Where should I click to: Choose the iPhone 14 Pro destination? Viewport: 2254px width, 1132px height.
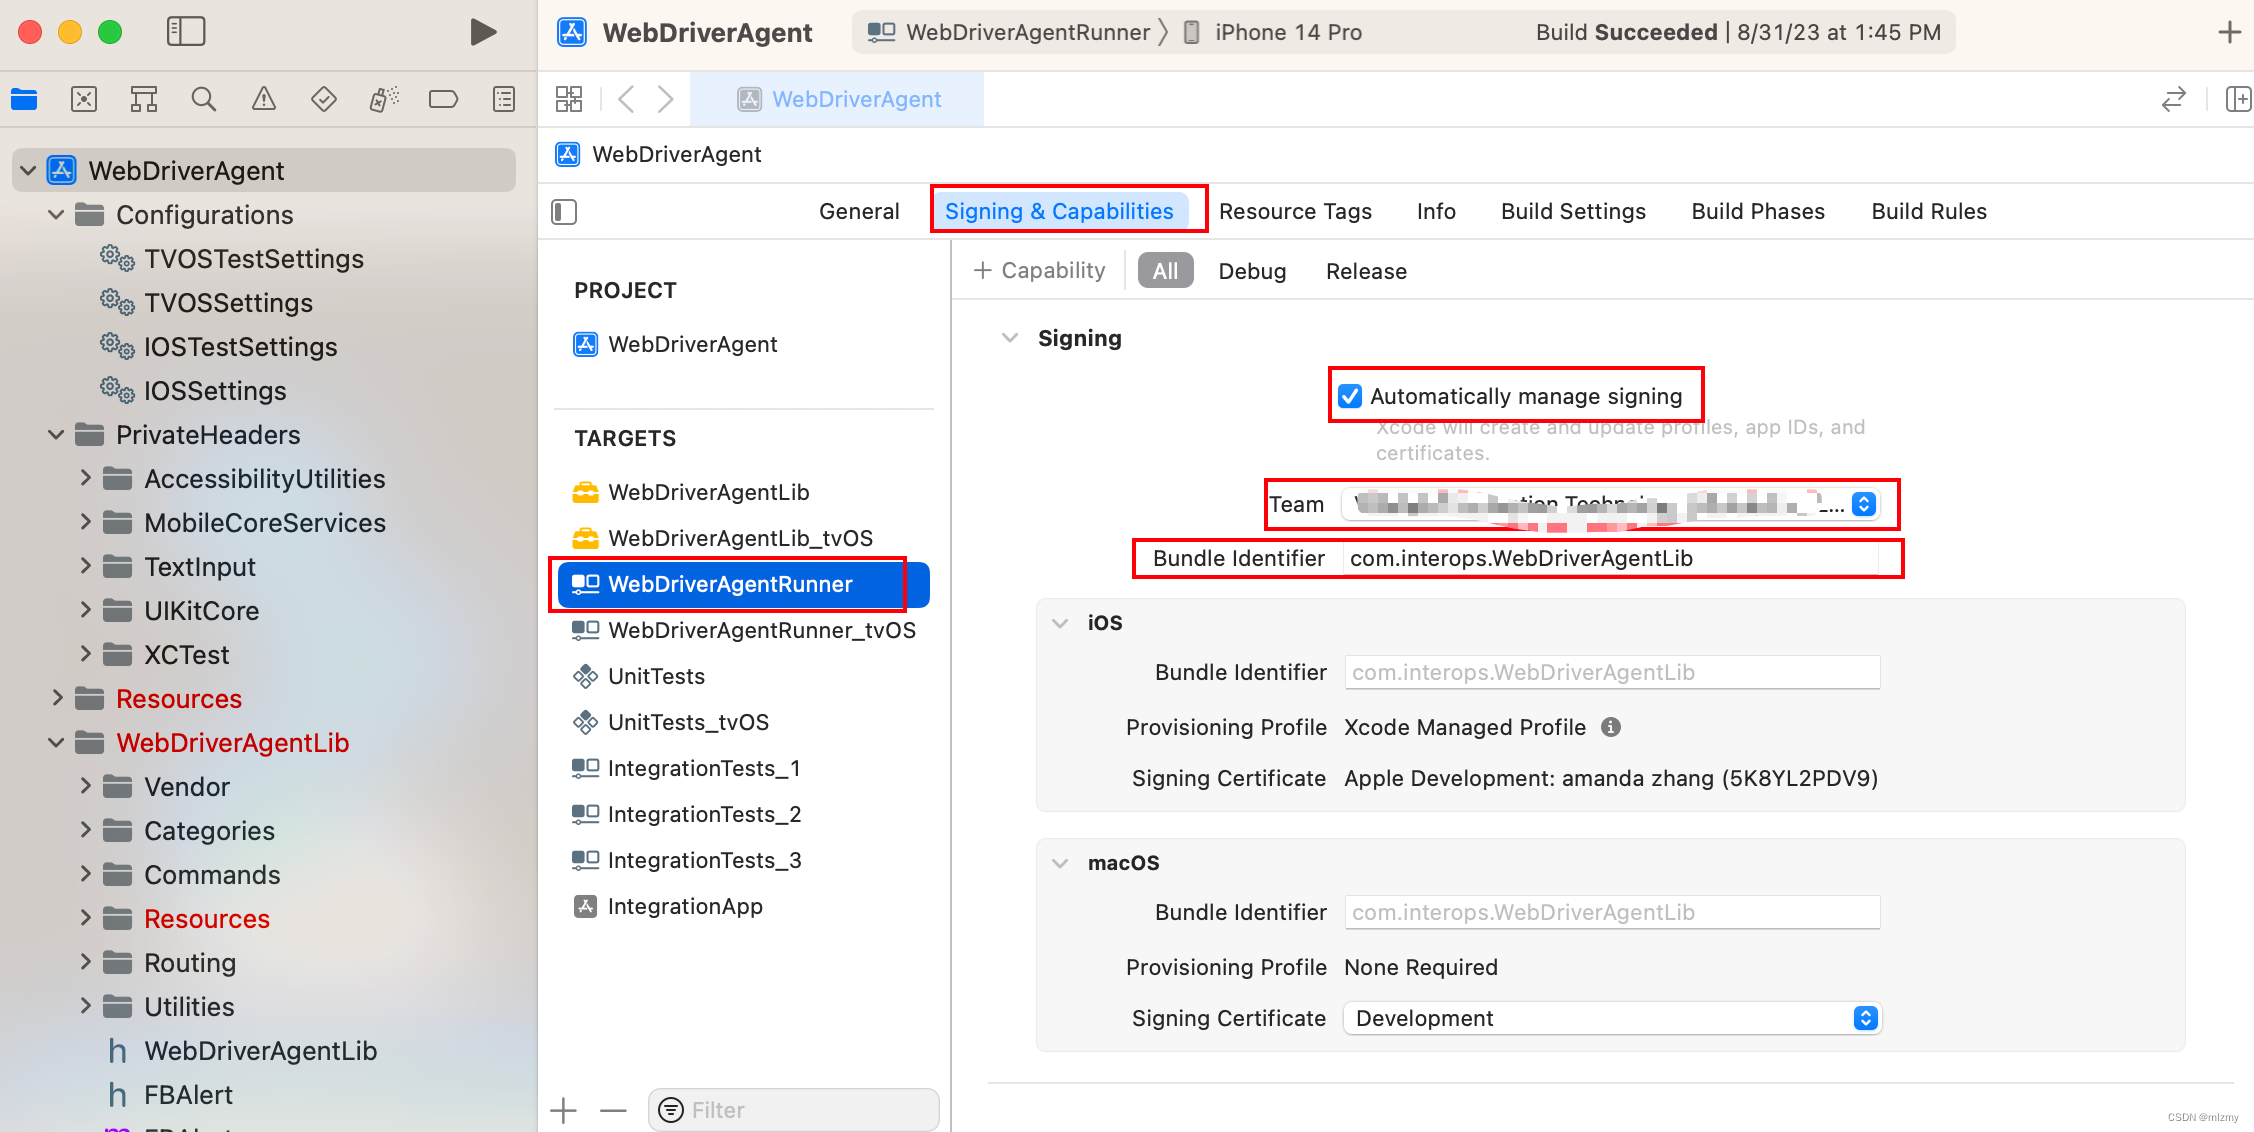click(x=1273, y=32)
